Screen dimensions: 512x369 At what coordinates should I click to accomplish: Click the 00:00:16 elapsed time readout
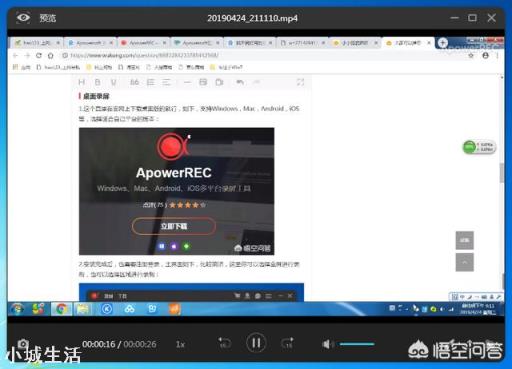98,344
